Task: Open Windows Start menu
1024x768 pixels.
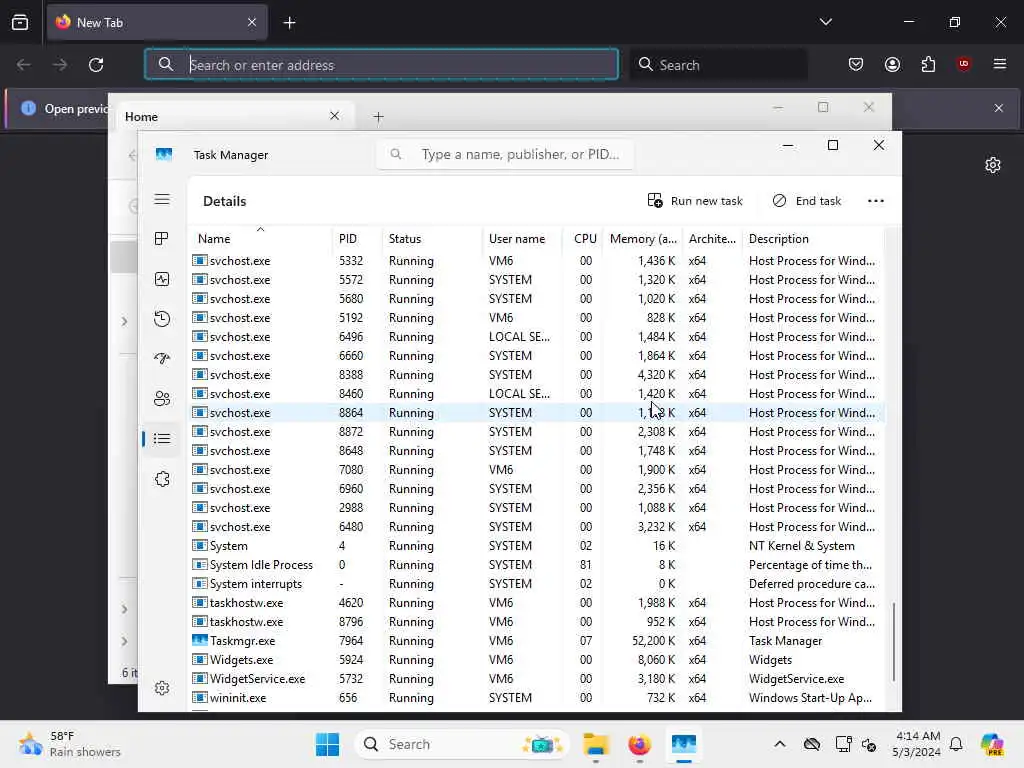Action: 327,744
